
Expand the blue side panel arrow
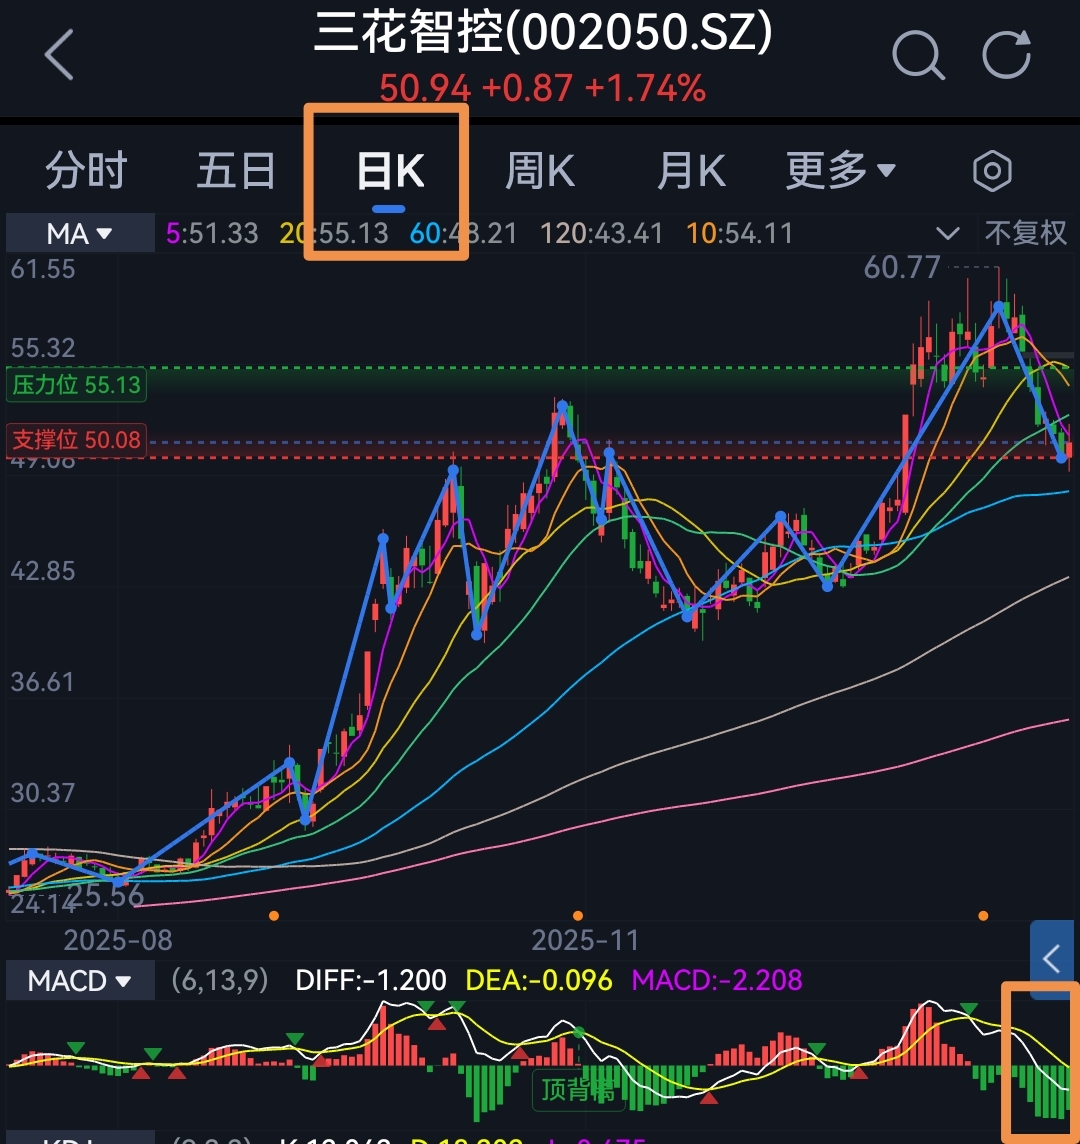[1053, 959]
